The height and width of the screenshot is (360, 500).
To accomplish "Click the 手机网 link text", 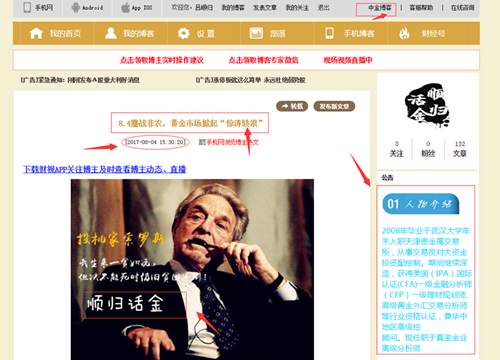I will coord(44,7).
